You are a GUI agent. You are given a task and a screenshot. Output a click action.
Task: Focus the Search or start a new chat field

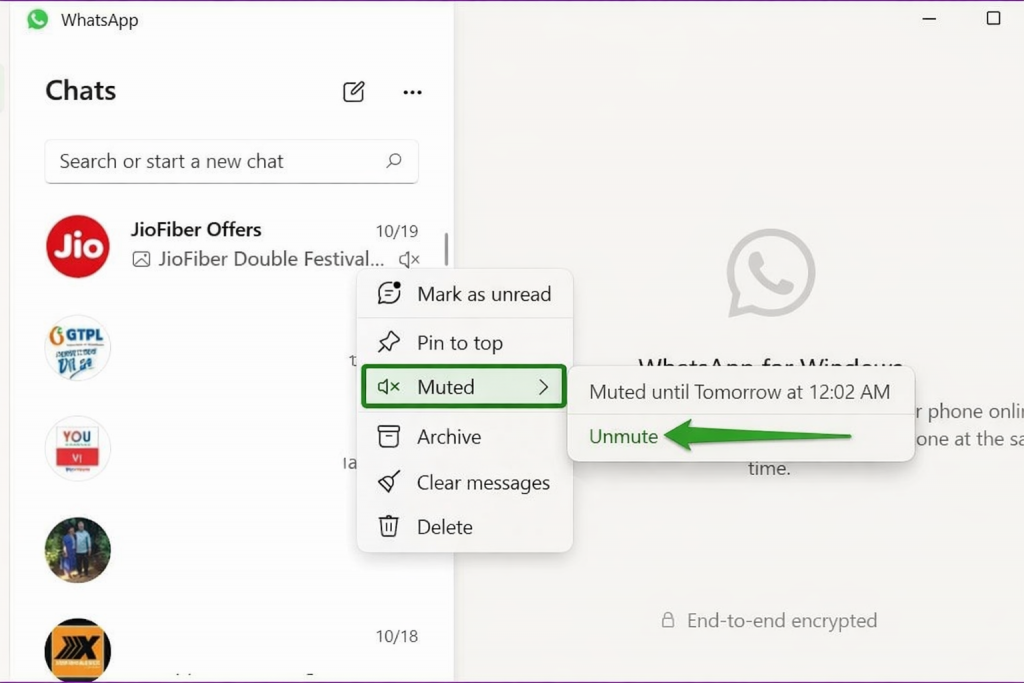click(x=231, y=161)
